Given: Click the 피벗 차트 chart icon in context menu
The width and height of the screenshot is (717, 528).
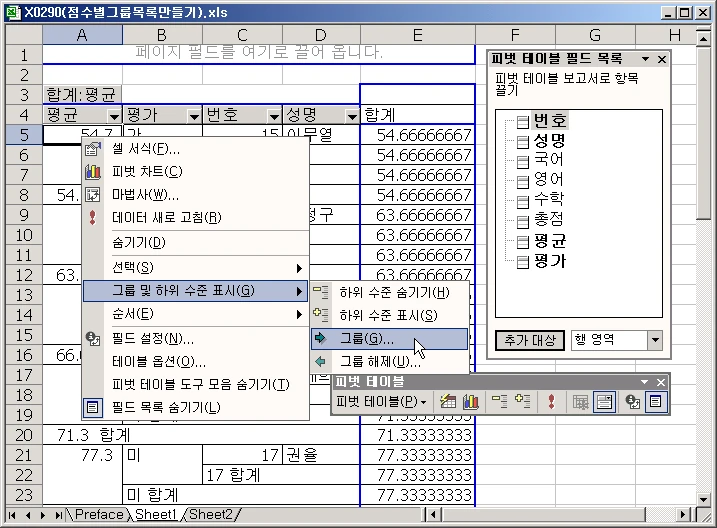Looking at the screenshot, I should tap(93, 171).
